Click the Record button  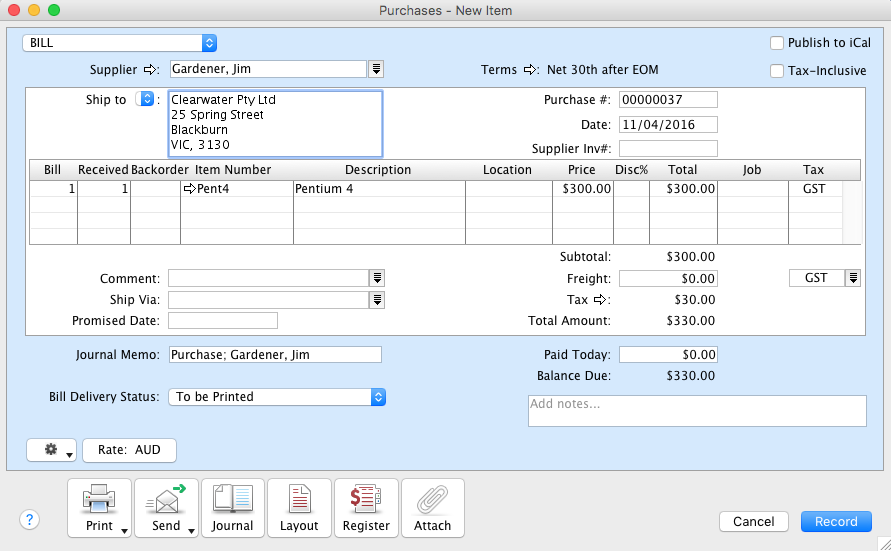coord(836,521)
